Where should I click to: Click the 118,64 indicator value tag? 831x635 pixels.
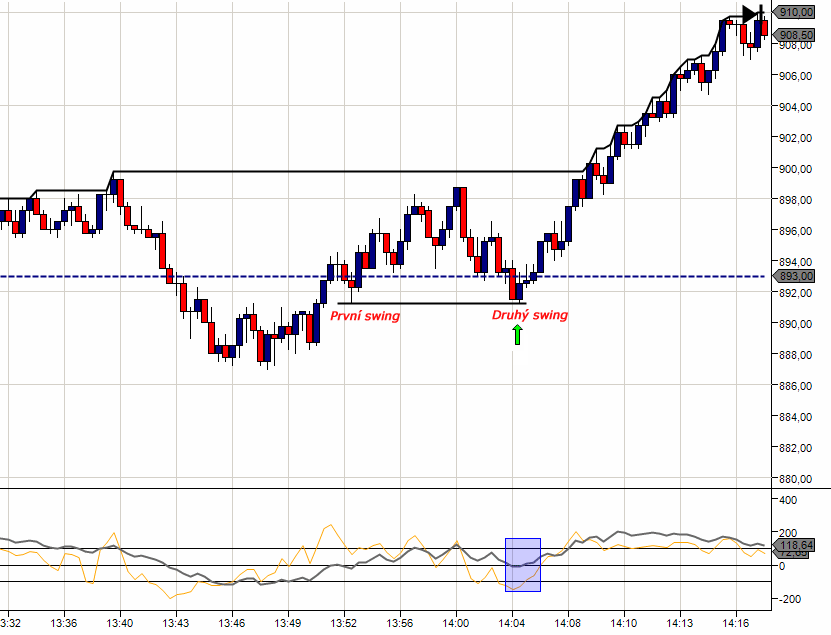point(794,545)
